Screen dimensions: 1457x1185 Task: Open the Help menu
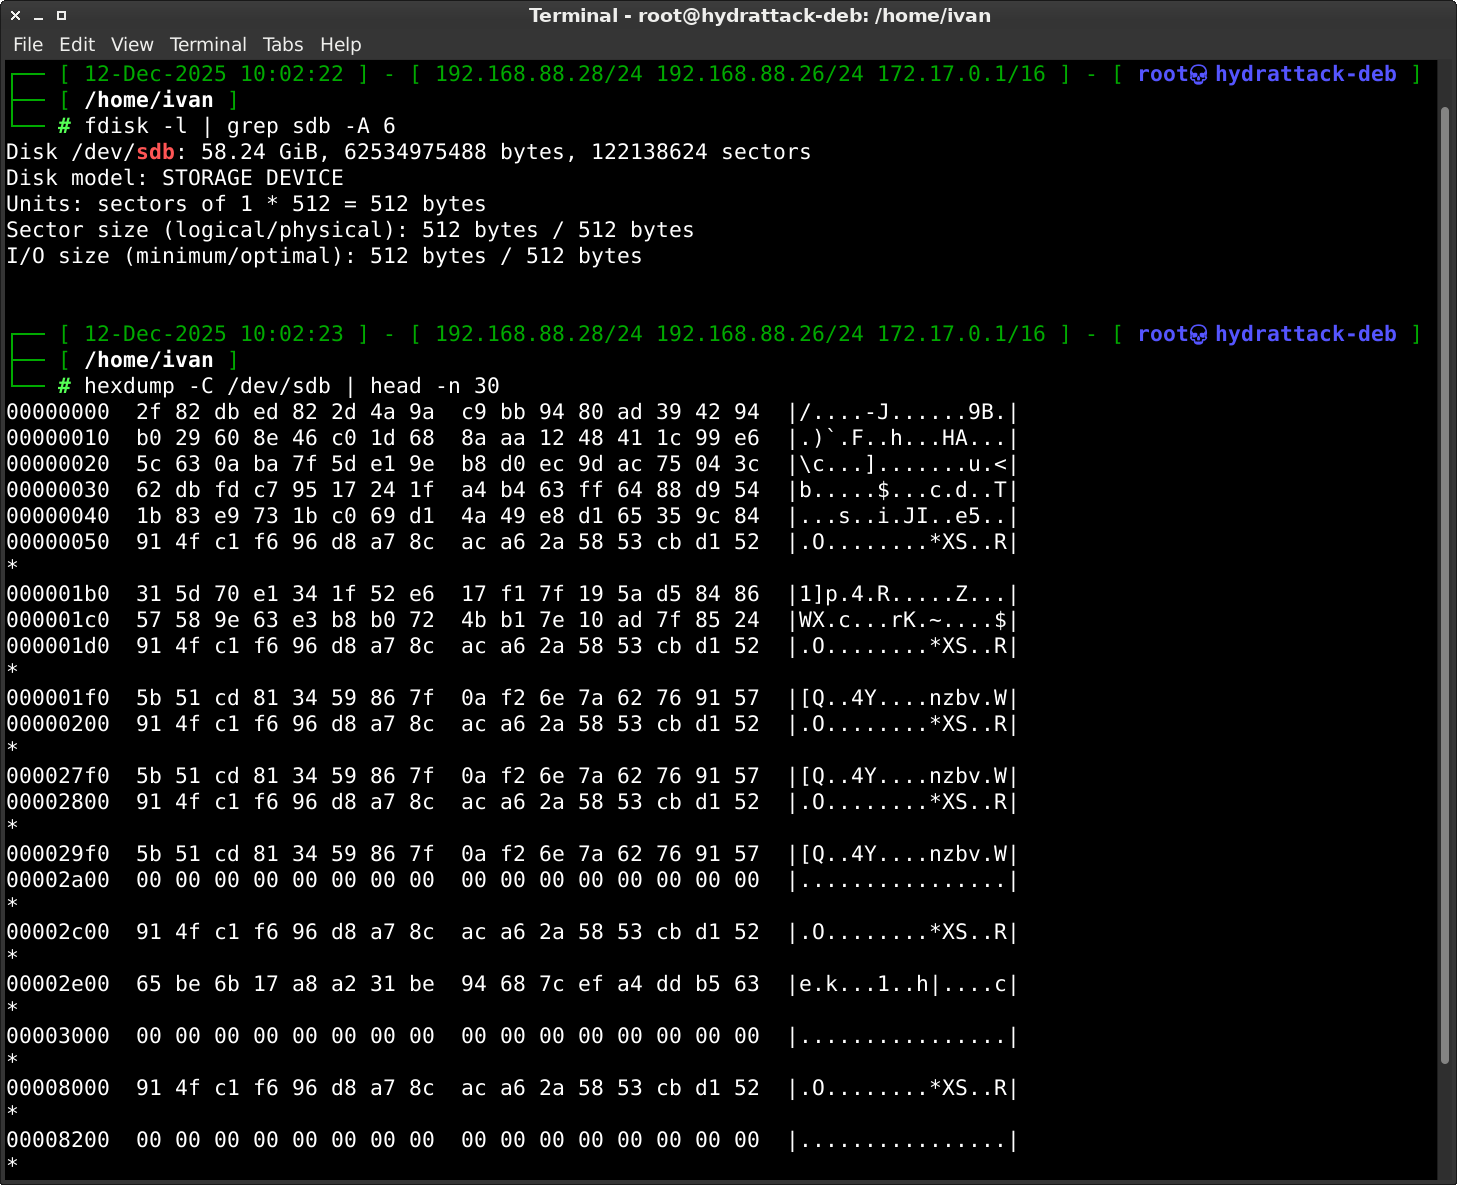click(340, 44)
